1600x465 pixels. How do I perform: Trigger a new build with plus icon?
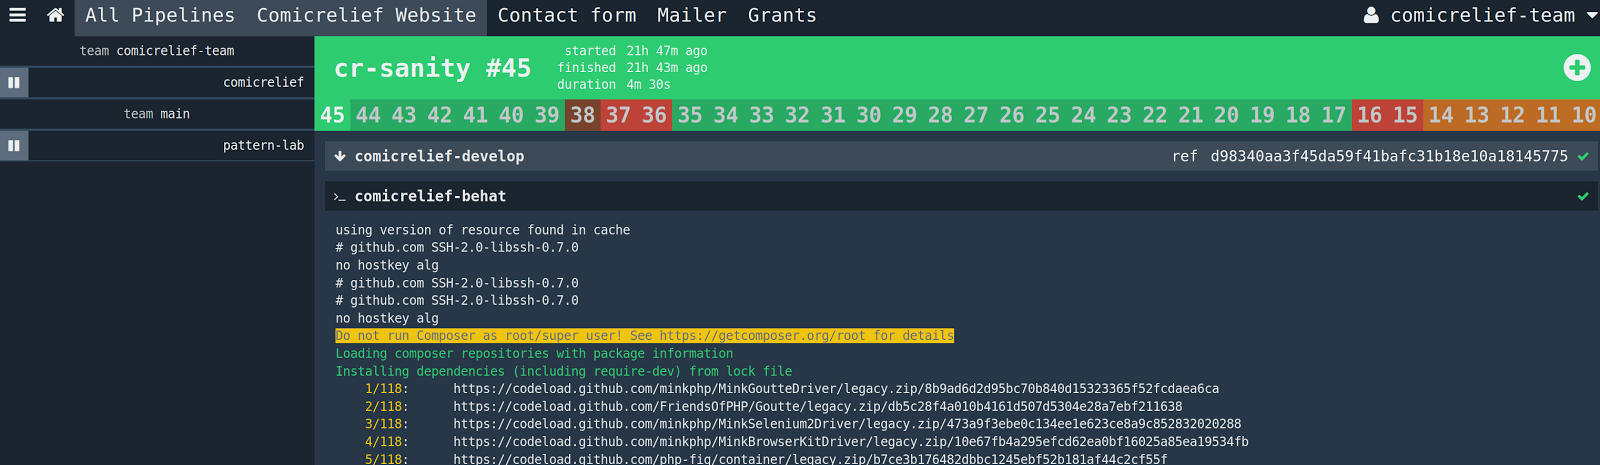tap(1577, 67)
